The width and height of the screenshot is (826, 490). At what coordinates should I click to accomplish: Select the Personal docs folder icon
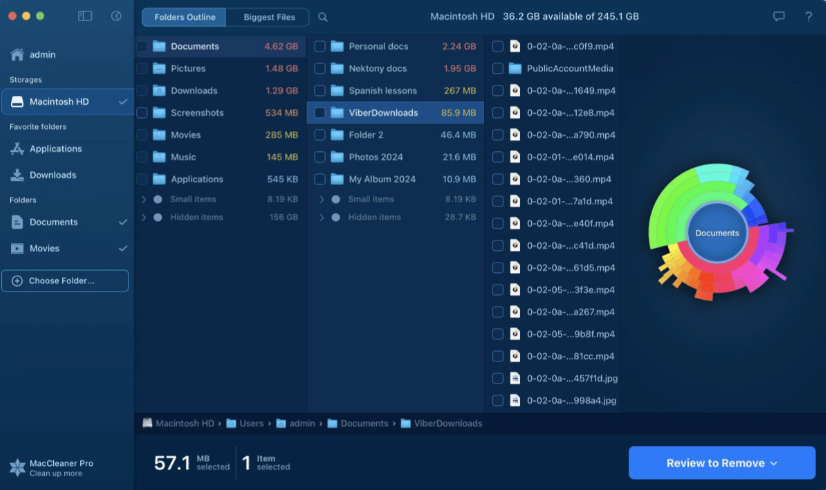[337, 46]
